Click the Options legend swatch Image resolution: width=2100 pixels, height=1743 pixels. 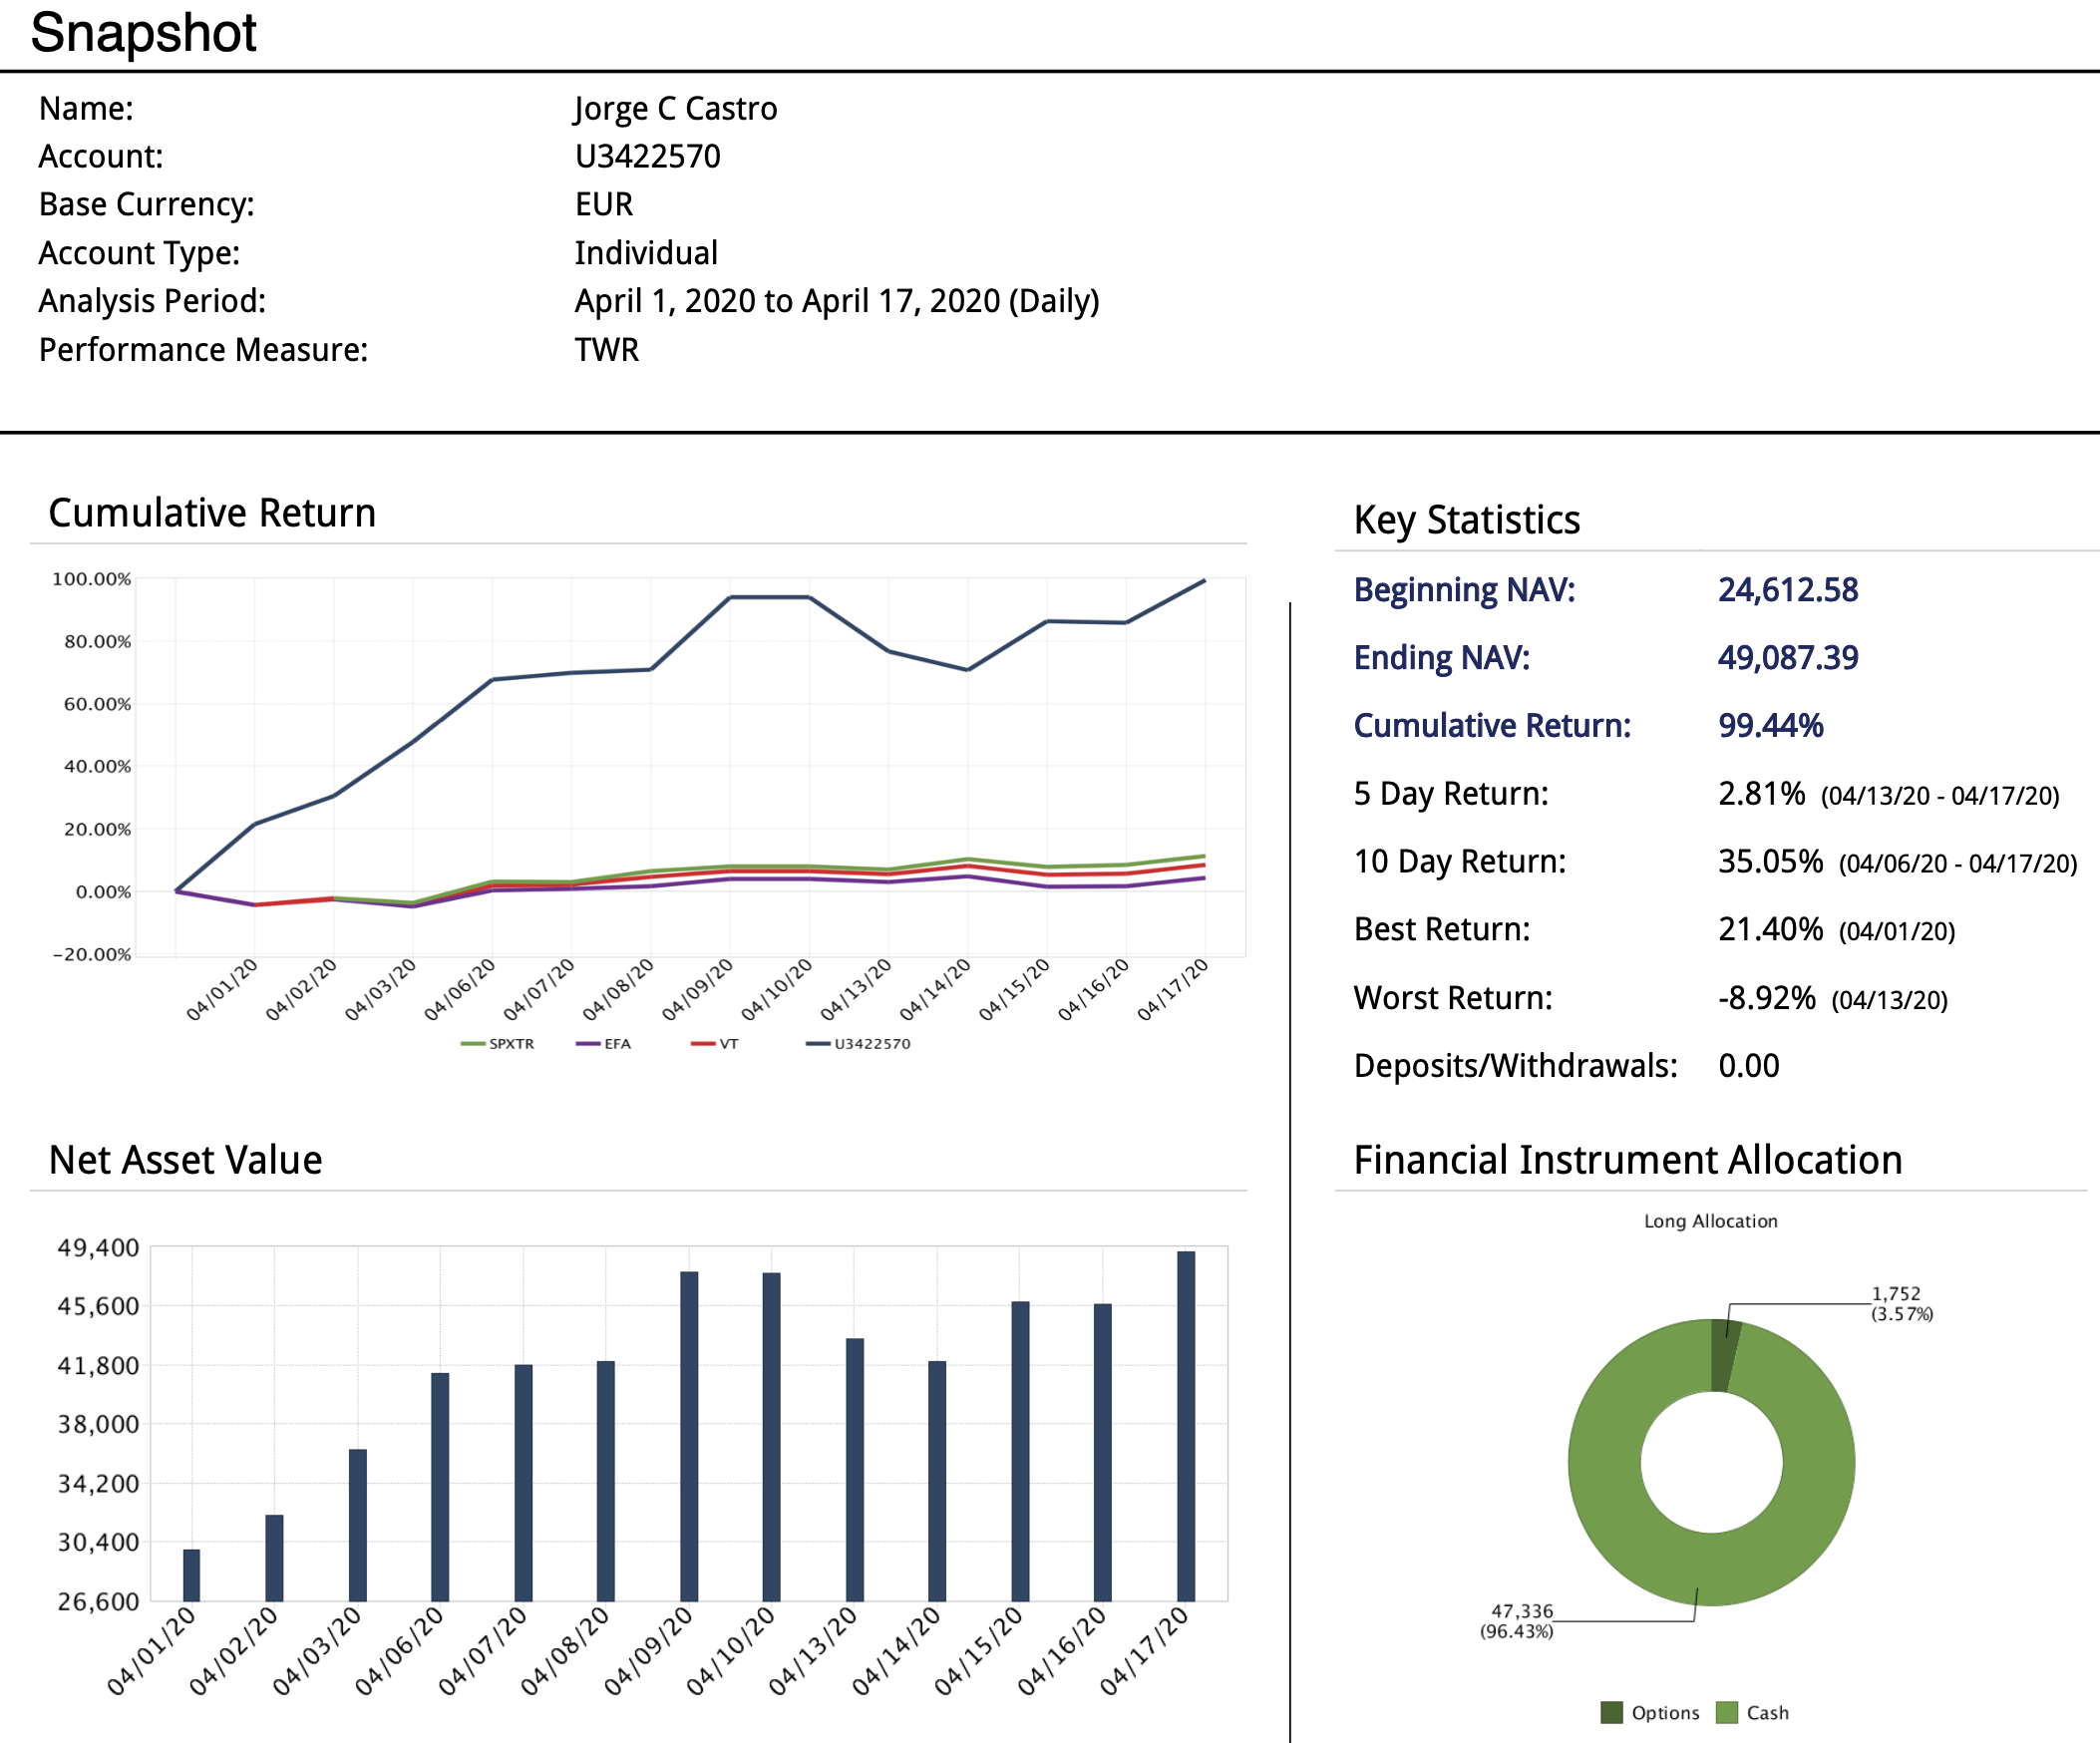pyautogui.click(x=1611, y=1713)
